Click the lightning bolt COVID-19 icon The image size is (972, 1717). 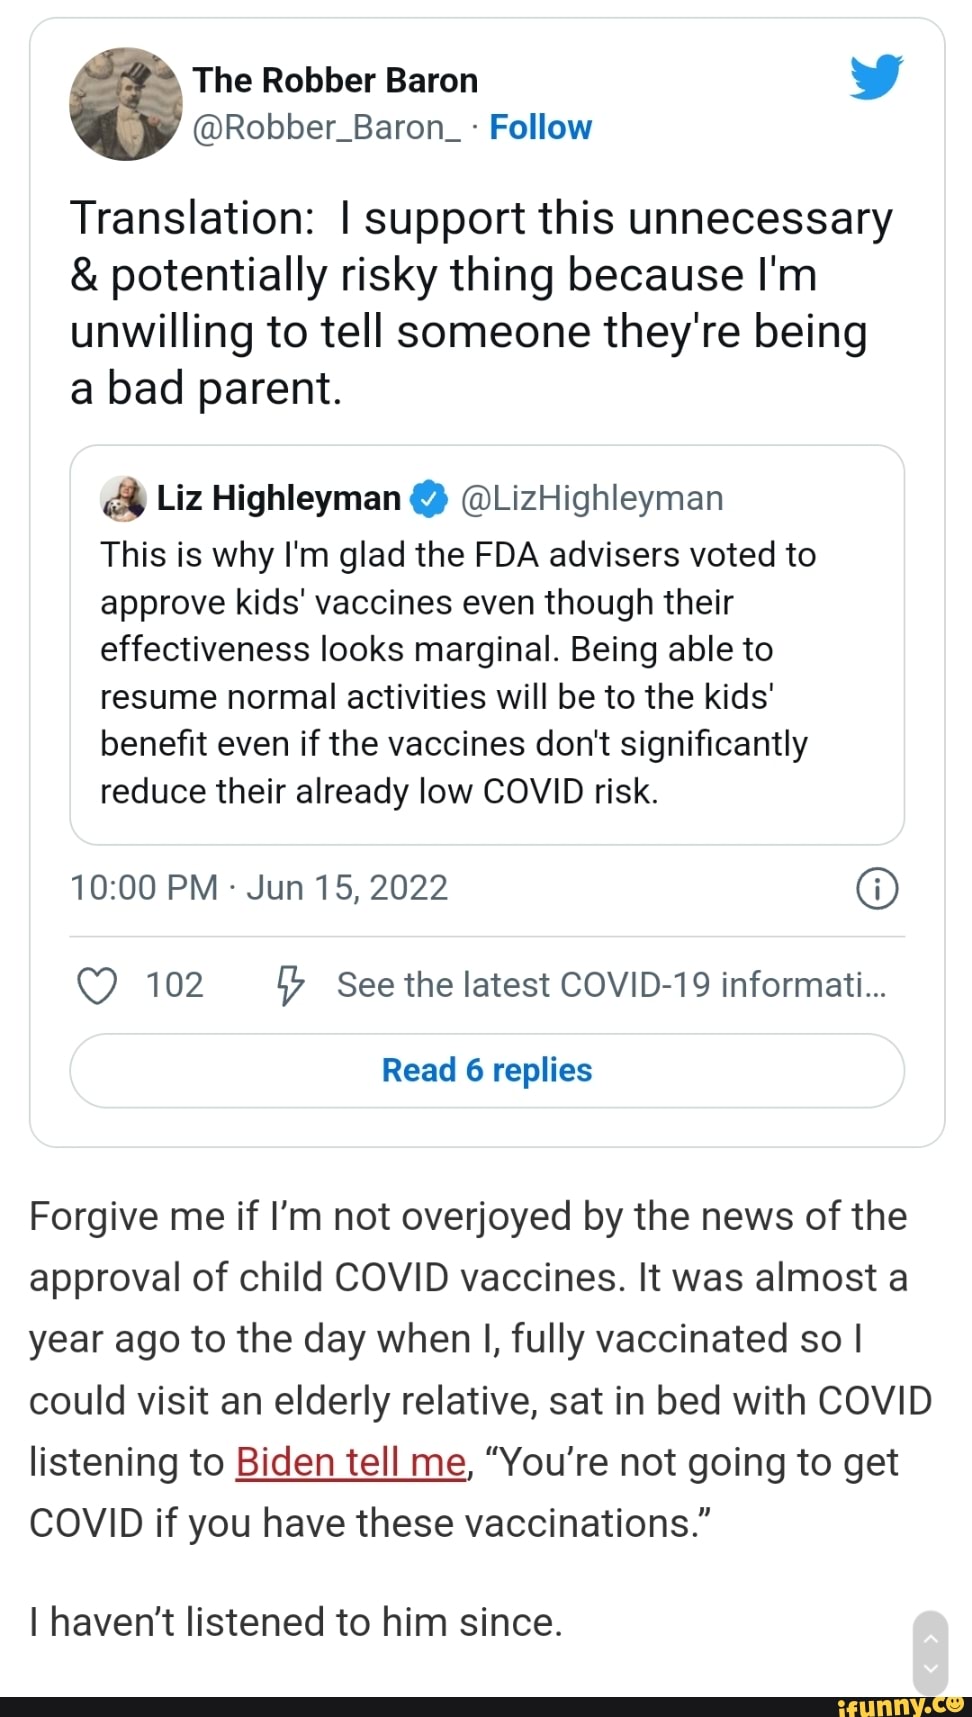[290, 985]
